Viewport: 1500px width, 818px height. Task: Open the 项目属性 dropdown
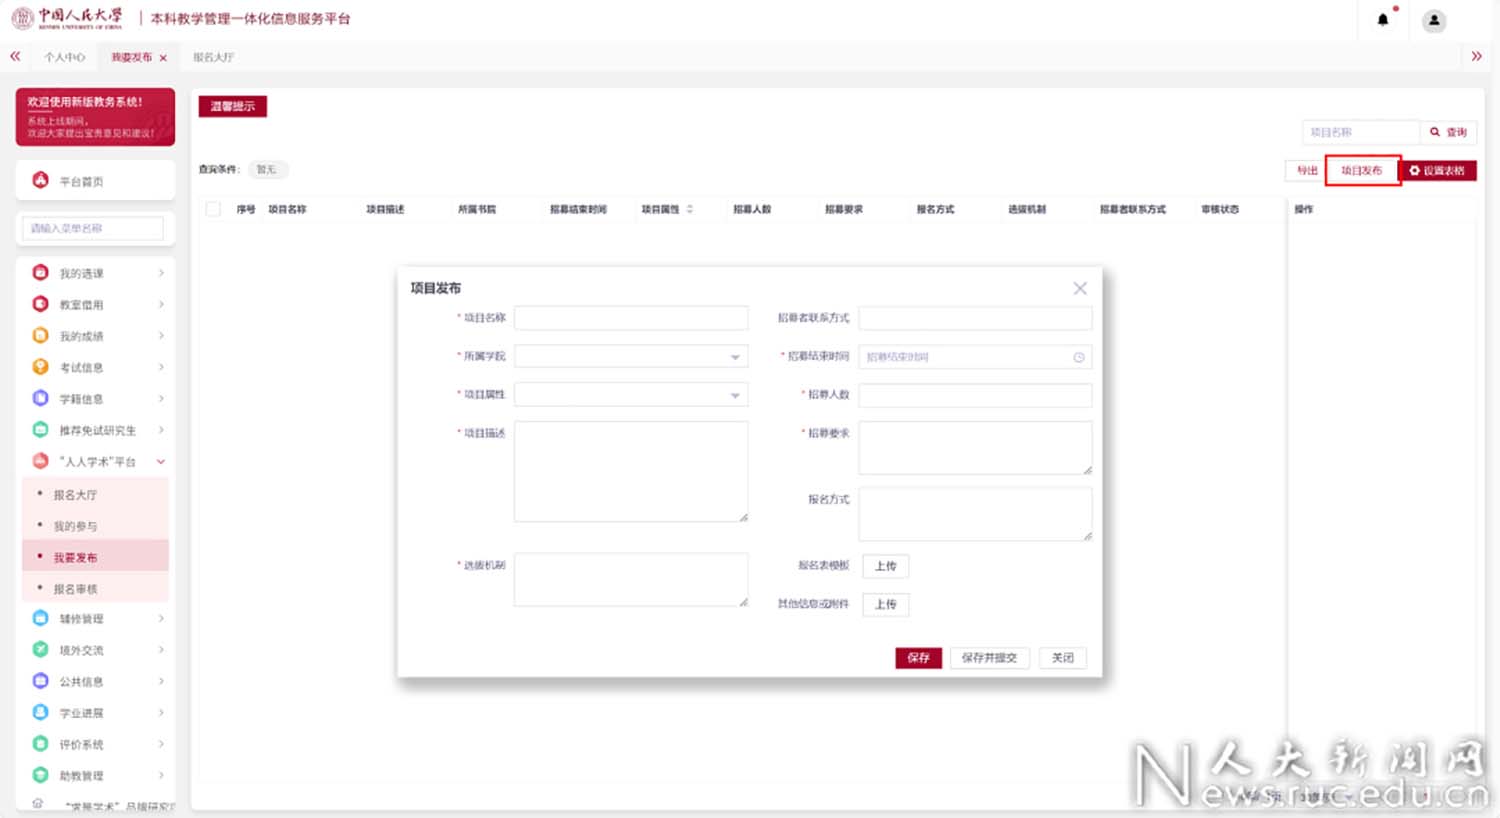coord(631,395)
